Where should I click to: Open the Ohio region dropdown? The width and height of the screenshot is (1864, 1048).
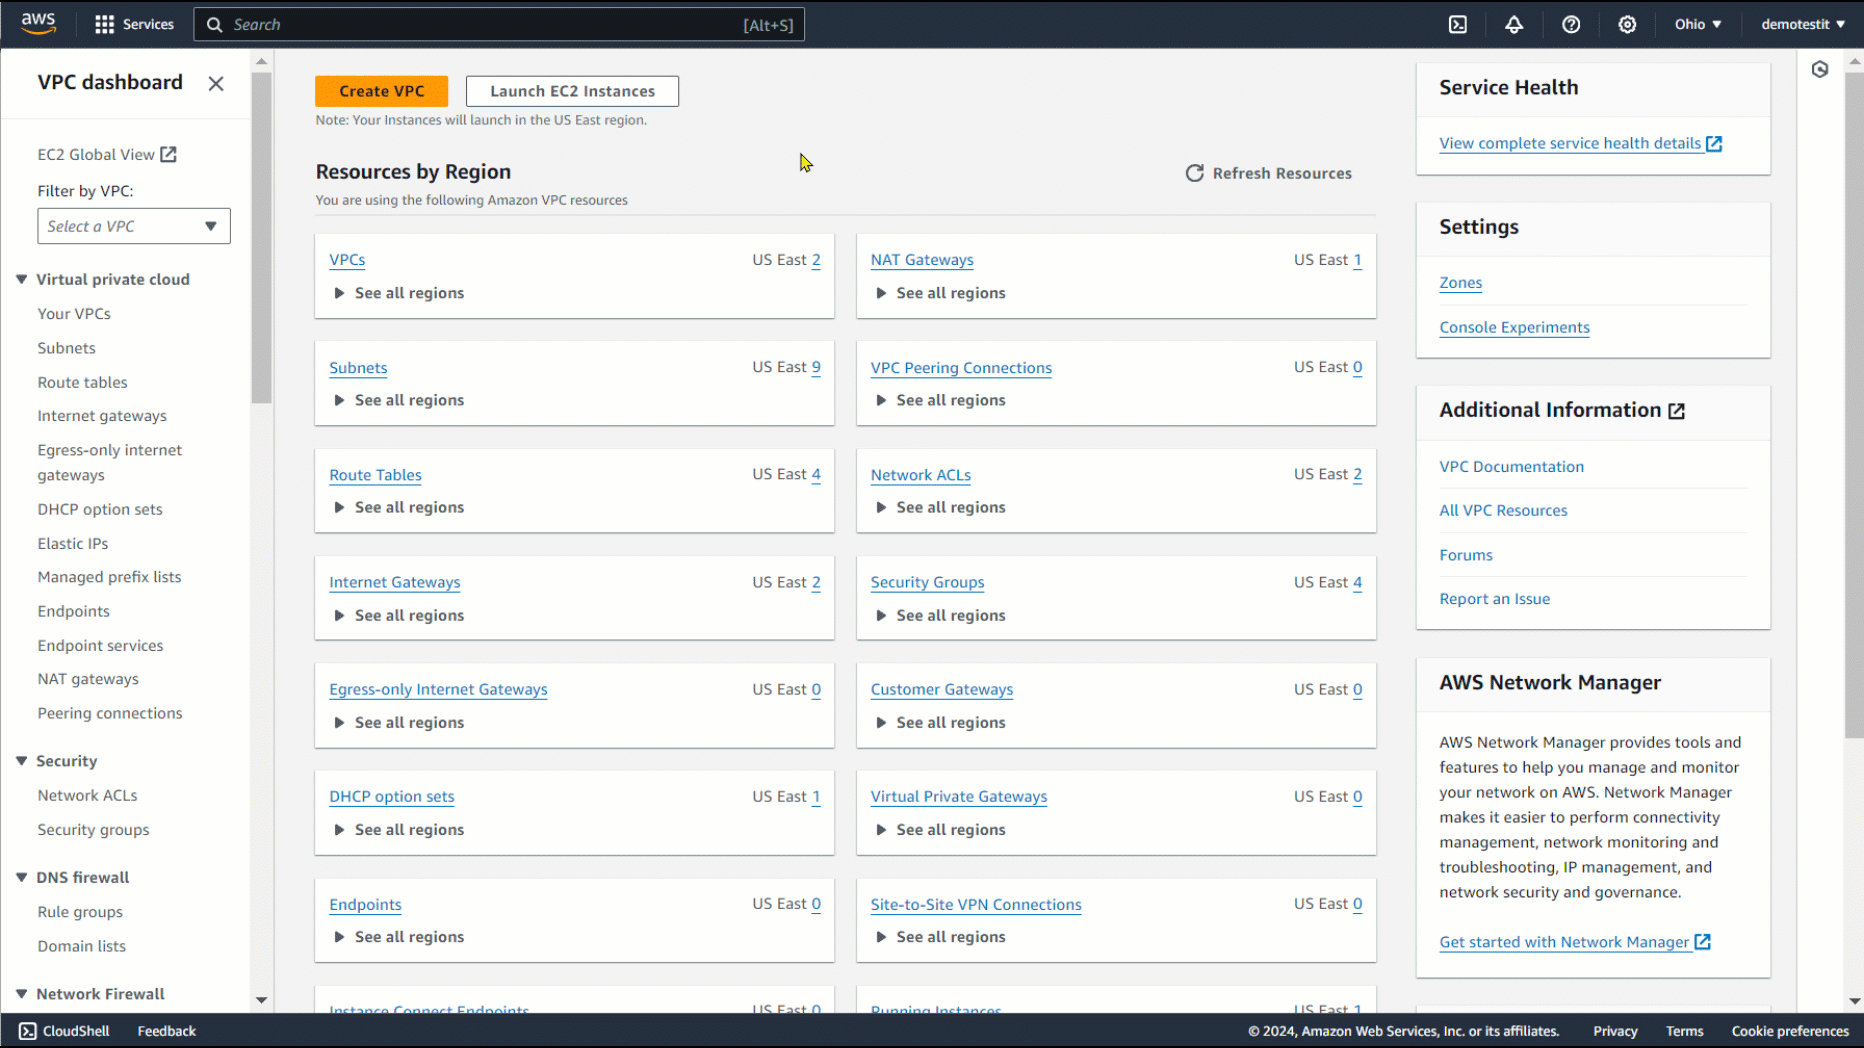[1698, 24]
